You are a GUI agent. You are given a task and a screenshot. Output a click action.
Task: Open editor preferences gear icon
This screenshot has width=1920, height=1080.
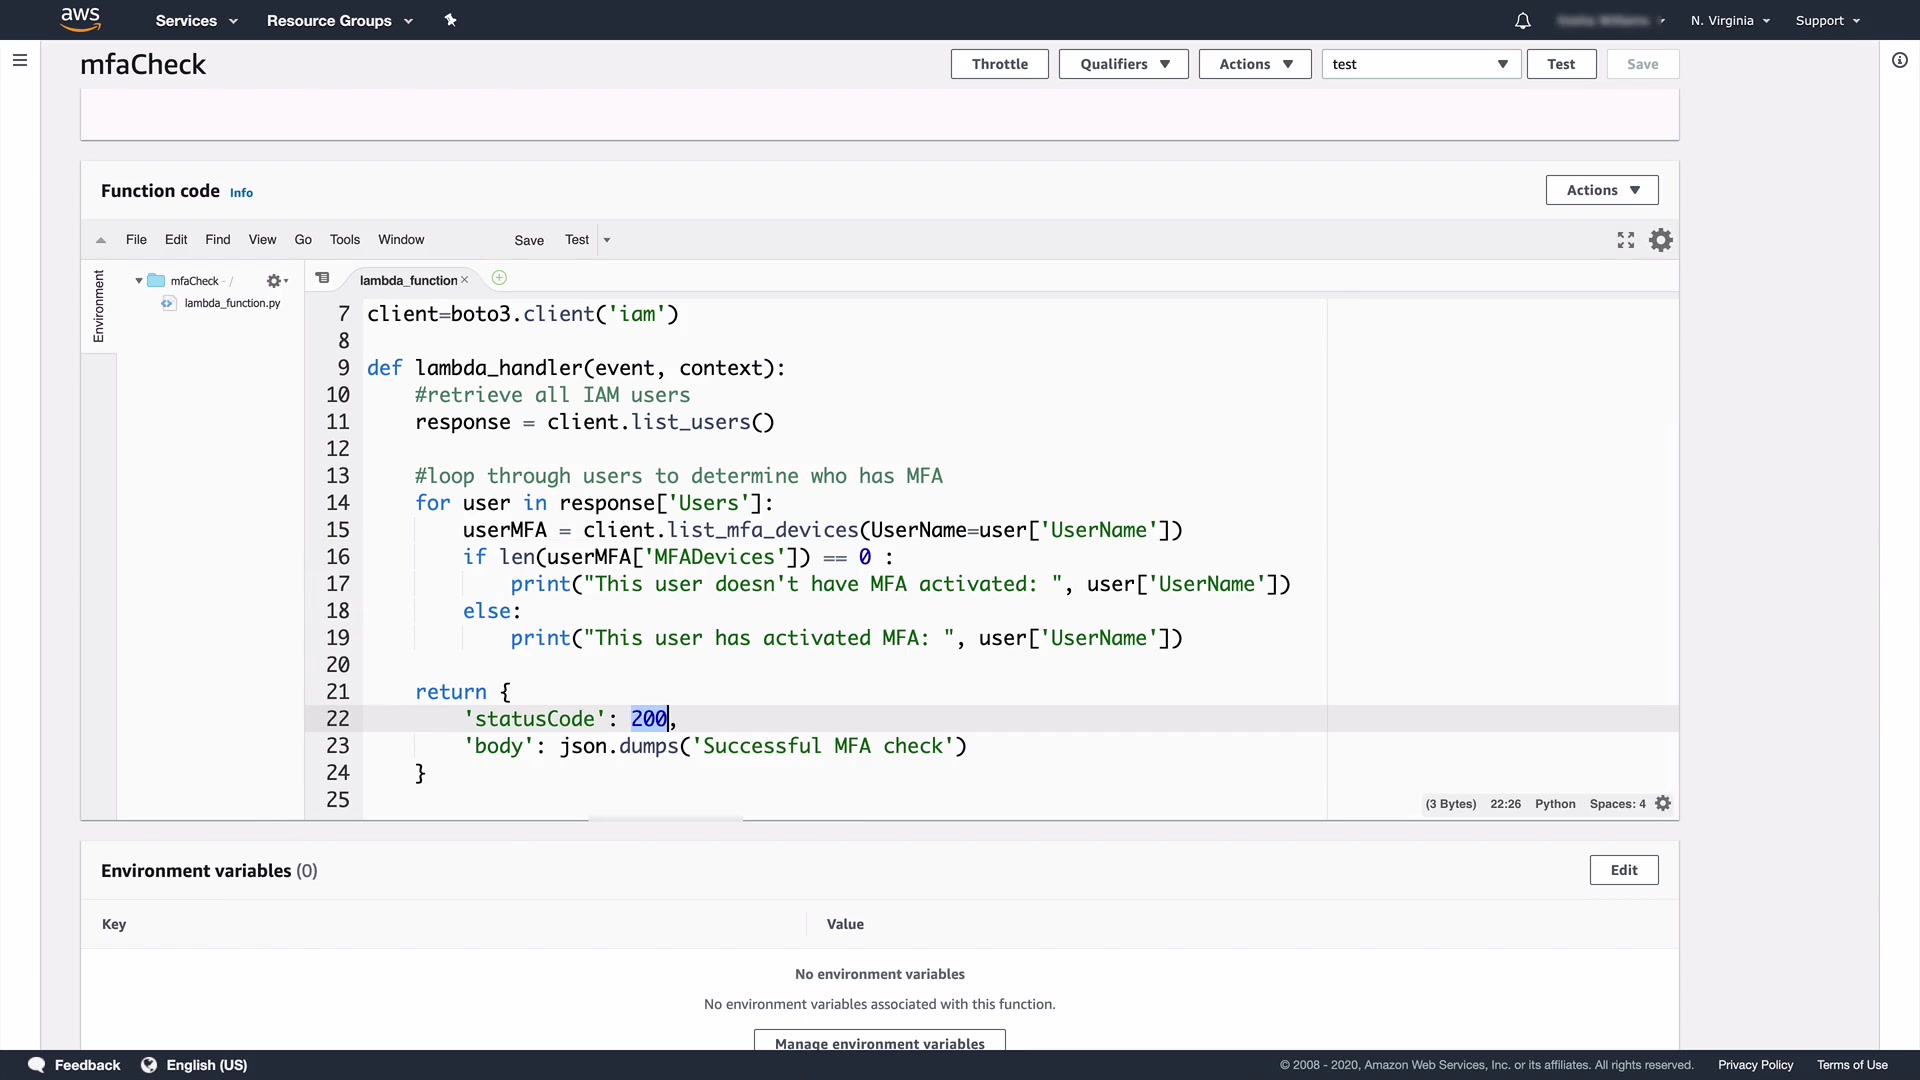(x=1661, y=240)
